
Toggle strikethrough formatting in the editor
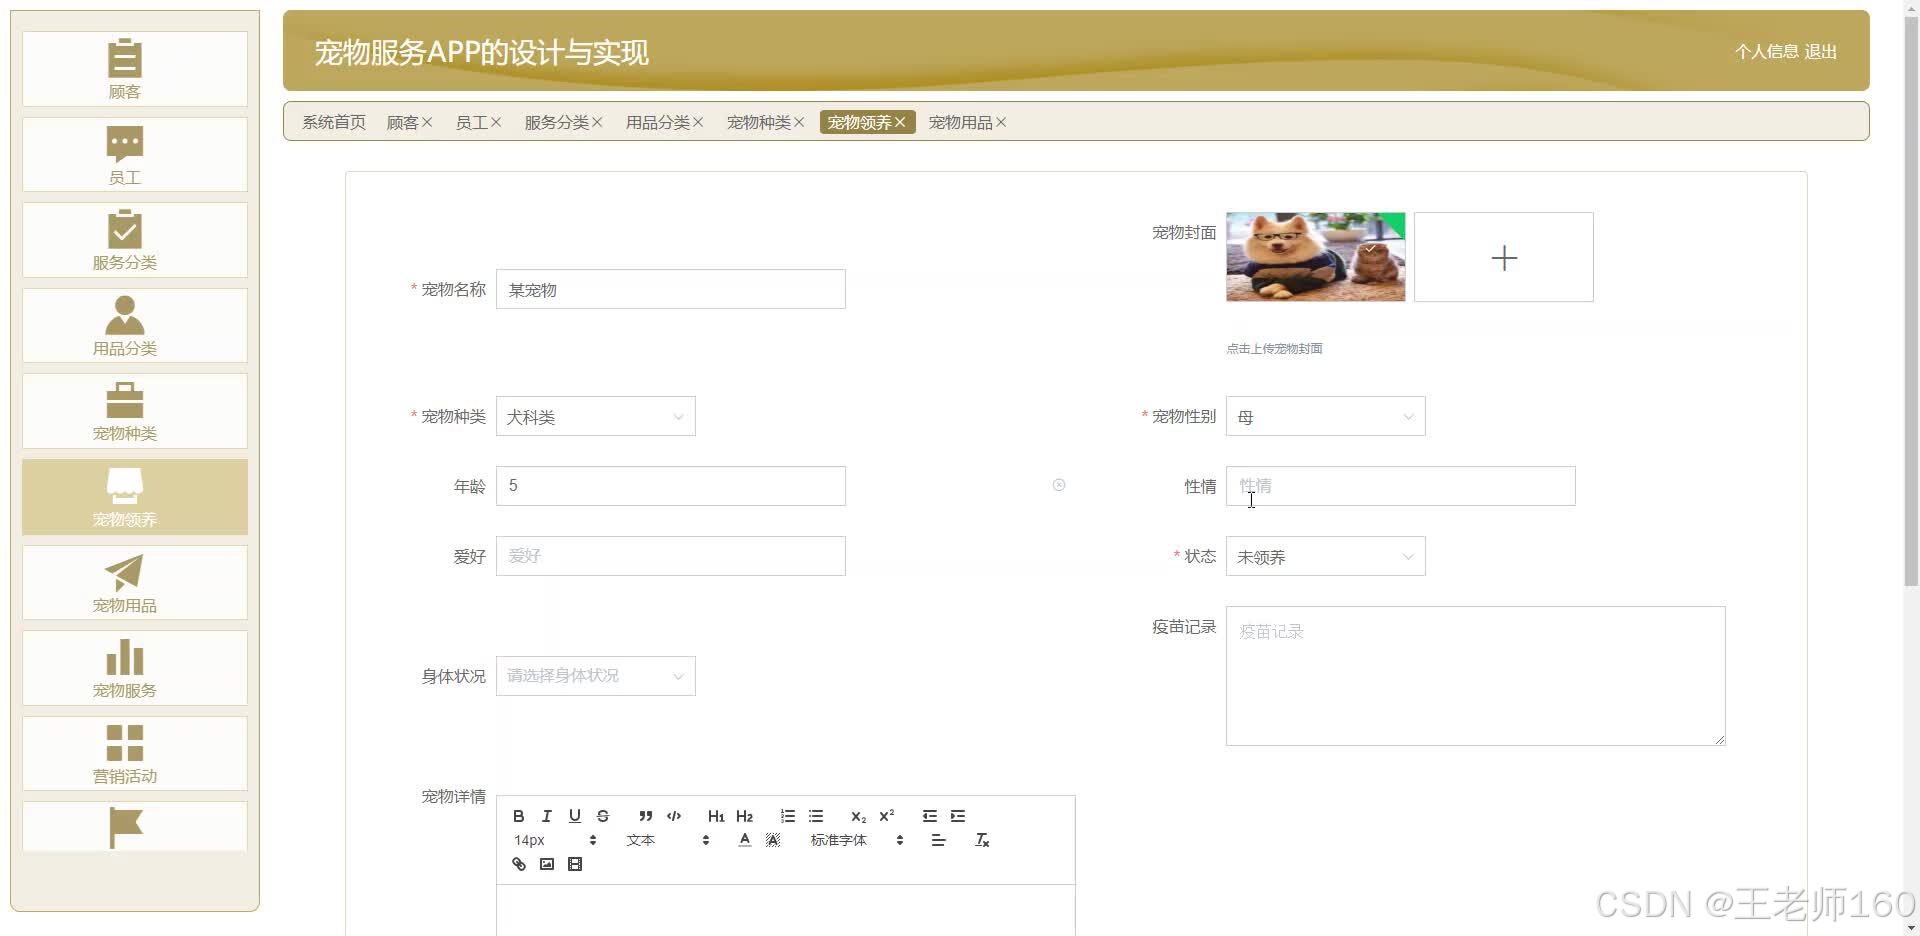[x=602, y=816]
